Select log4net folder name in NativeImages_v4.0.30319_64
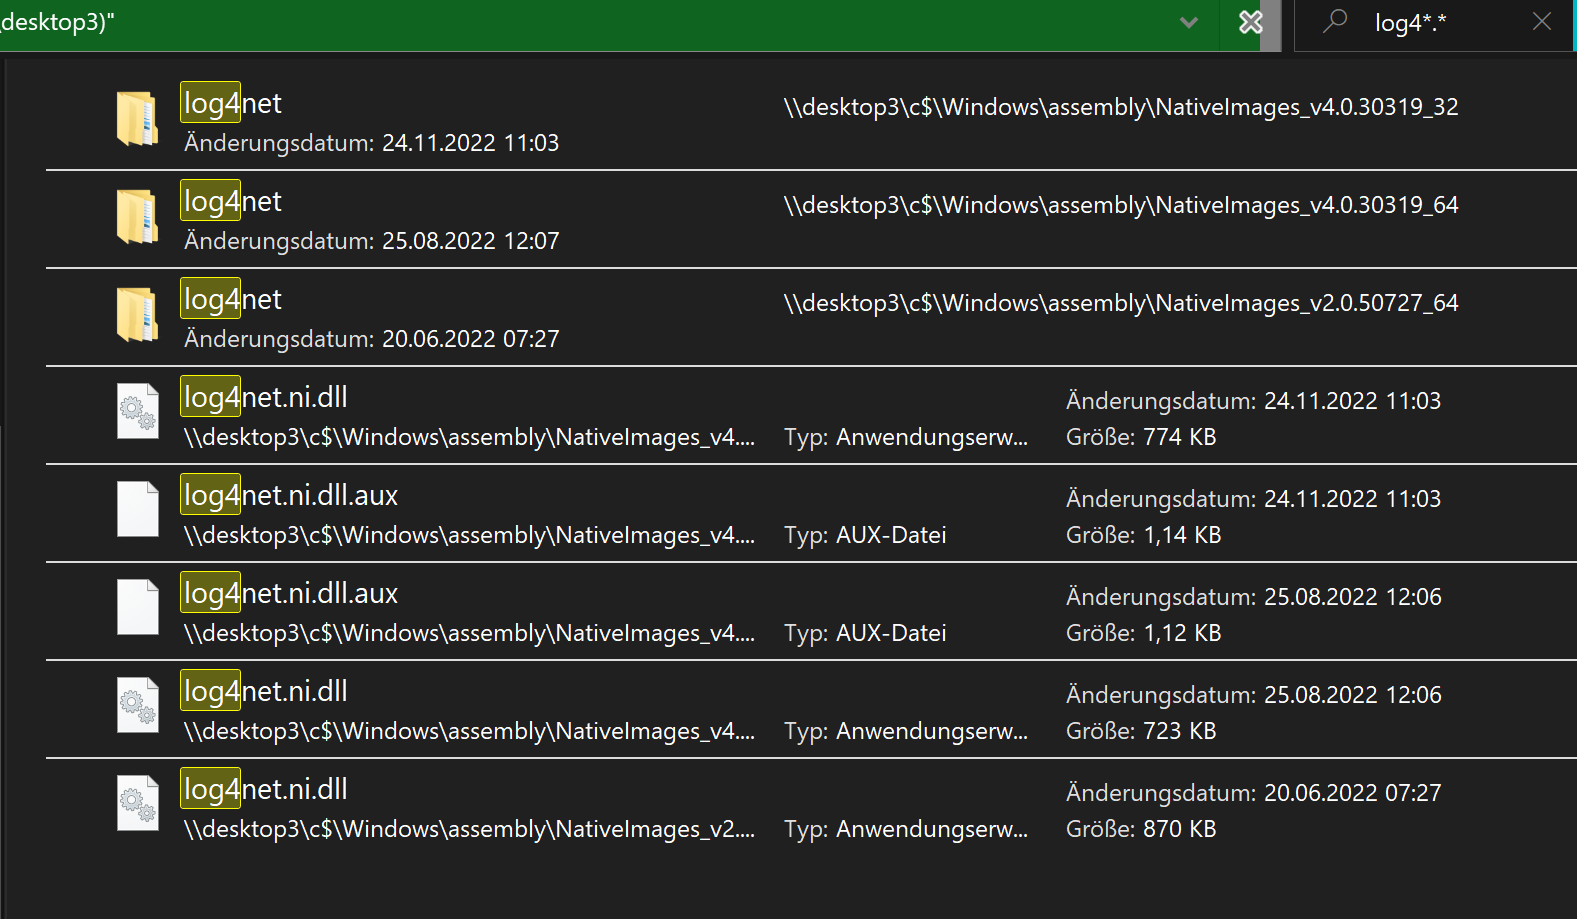The height and width of the screenshot is (919, 1577). pyautogui.click(x=232, y=201)
